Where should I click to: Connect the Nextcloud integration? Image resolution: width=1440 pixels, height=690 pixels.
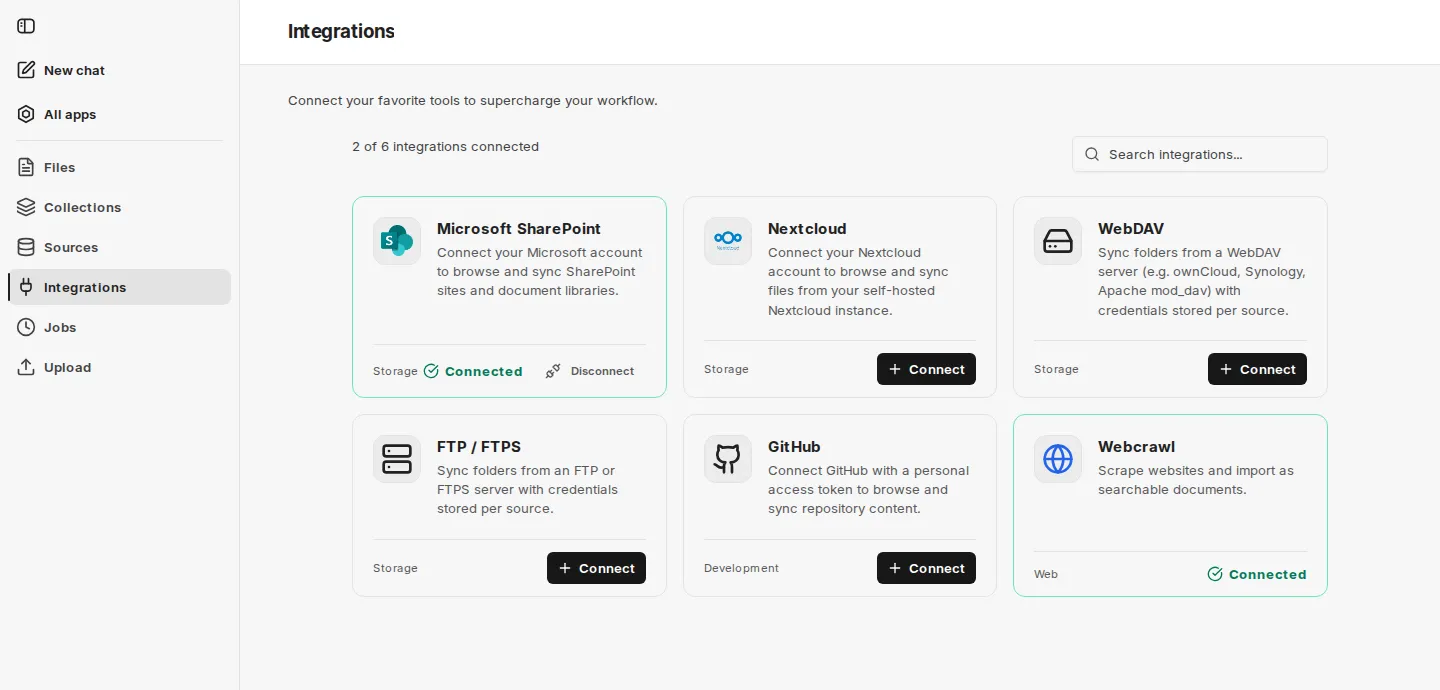926,369
